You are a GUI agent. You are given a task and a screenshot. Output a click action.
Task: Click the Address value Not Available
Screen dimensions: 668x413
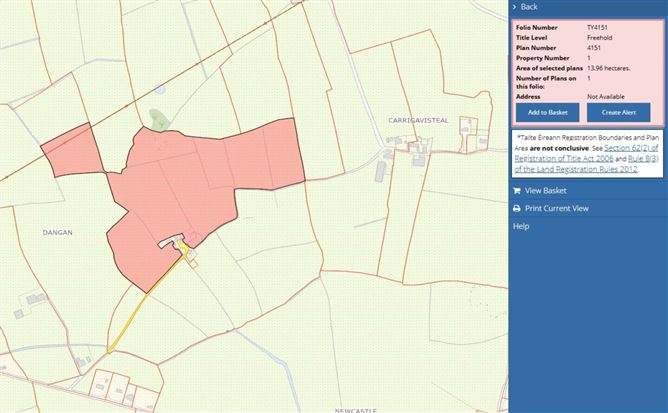coord(606,97)
